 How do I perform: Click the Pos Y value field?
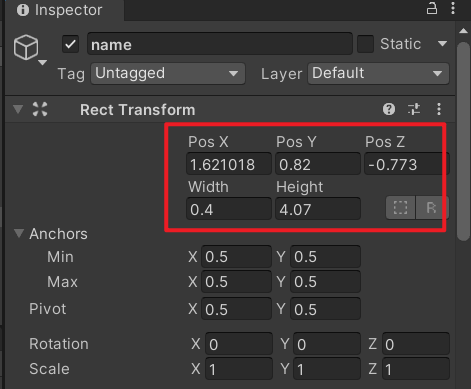coord(318,164)
